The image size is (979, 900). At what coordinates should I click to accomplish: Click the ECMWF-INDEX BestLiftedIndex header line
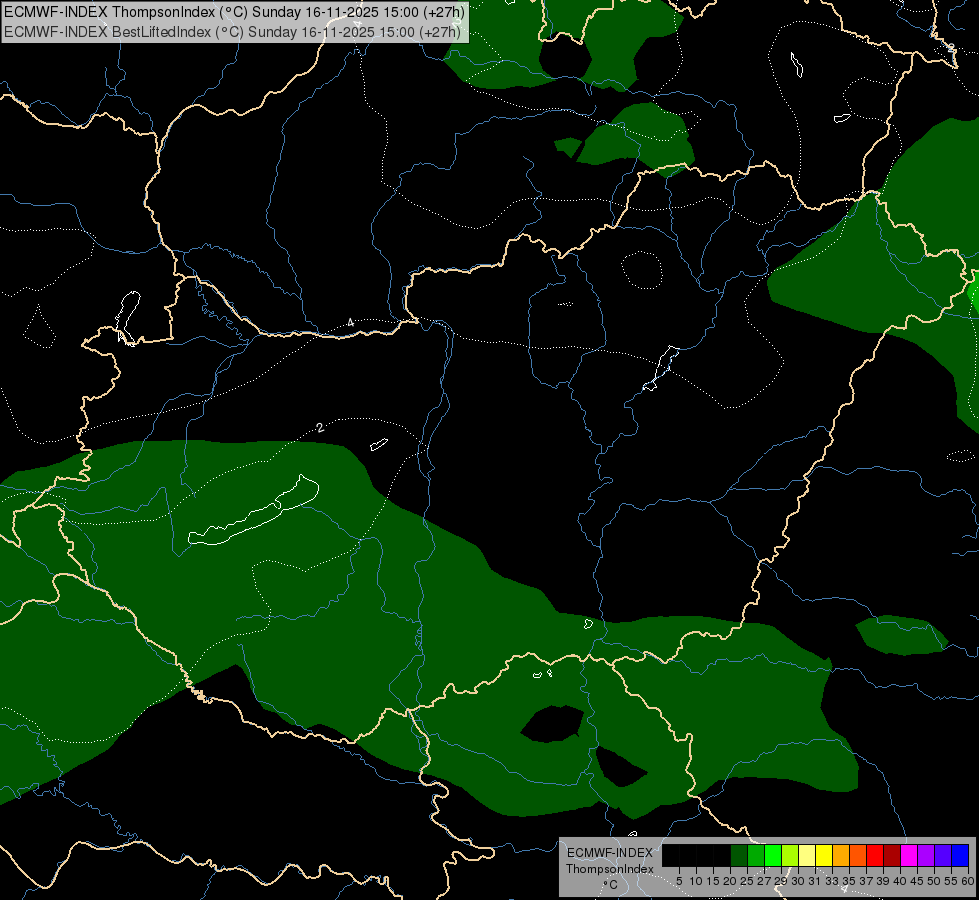click(x=232, y=31)
